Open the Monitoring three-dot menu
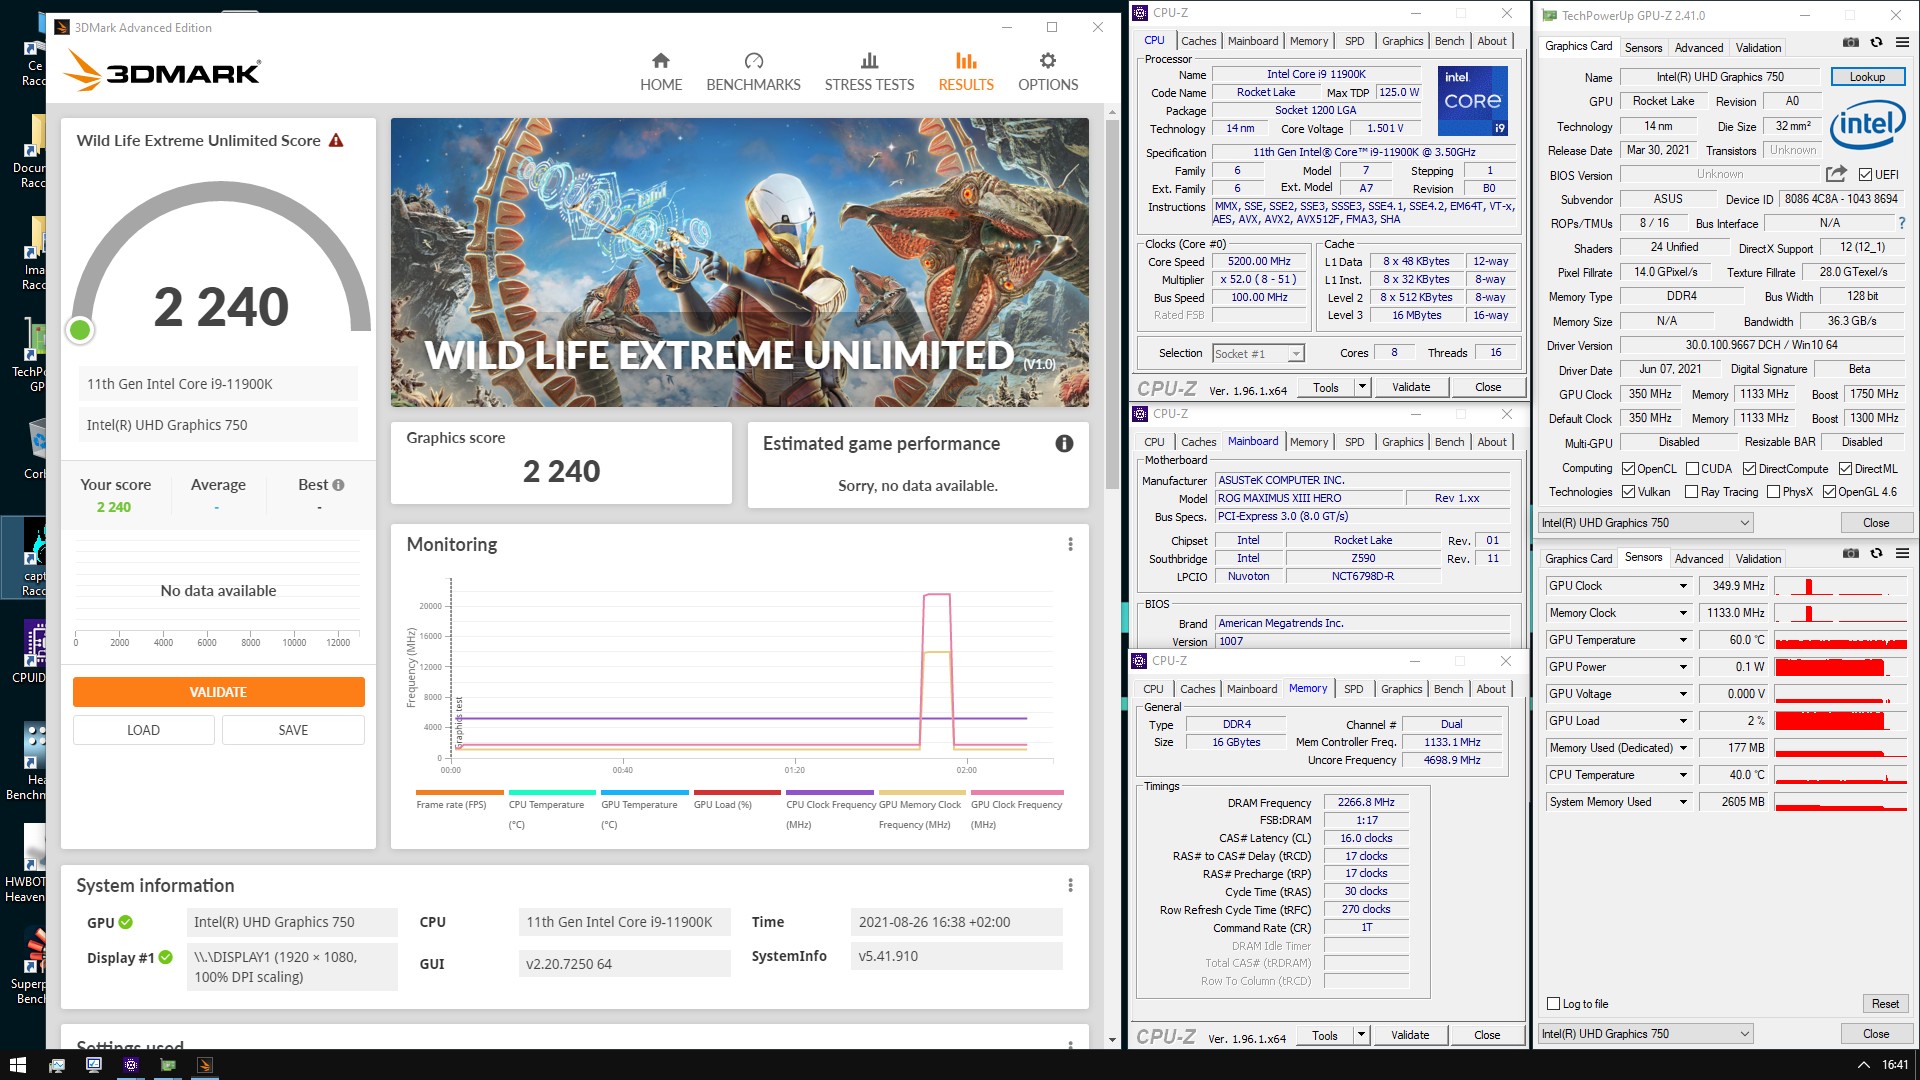 1070,544
